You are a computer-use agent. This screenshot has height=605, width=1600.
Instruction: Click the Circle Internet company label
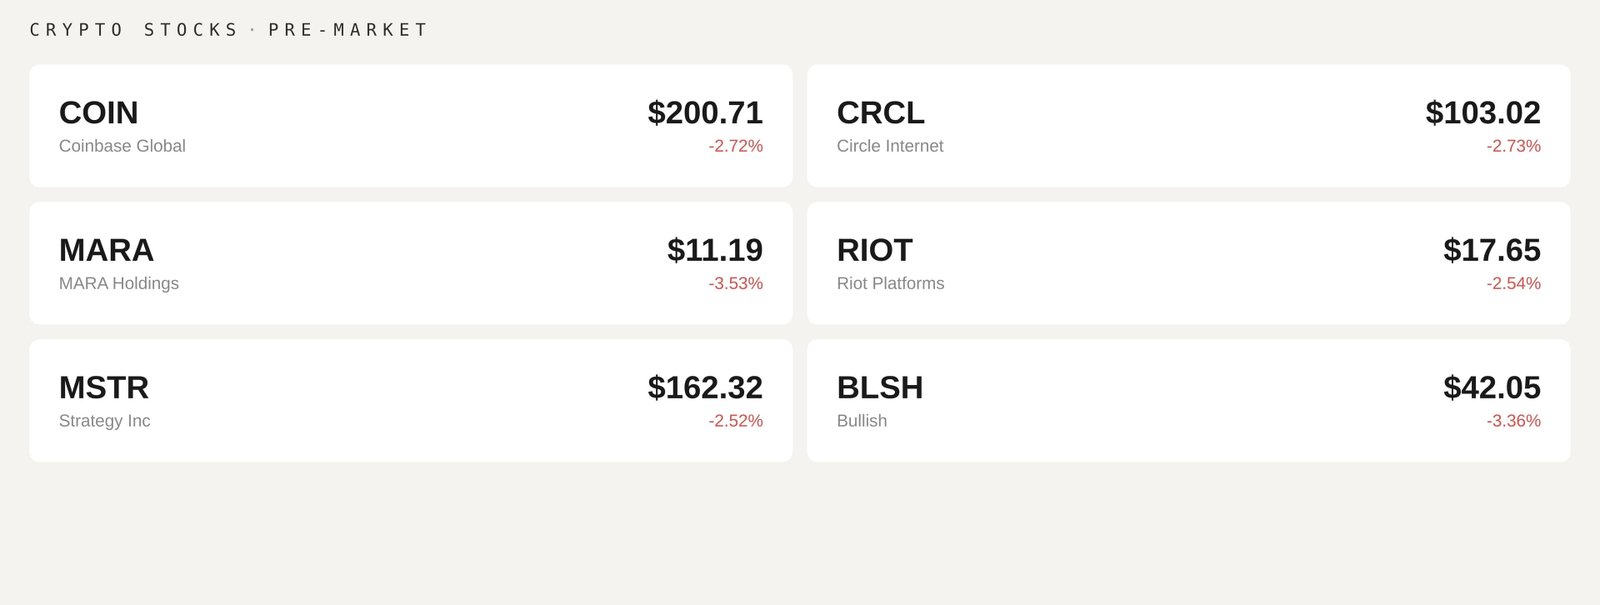(x=890, y=145)
